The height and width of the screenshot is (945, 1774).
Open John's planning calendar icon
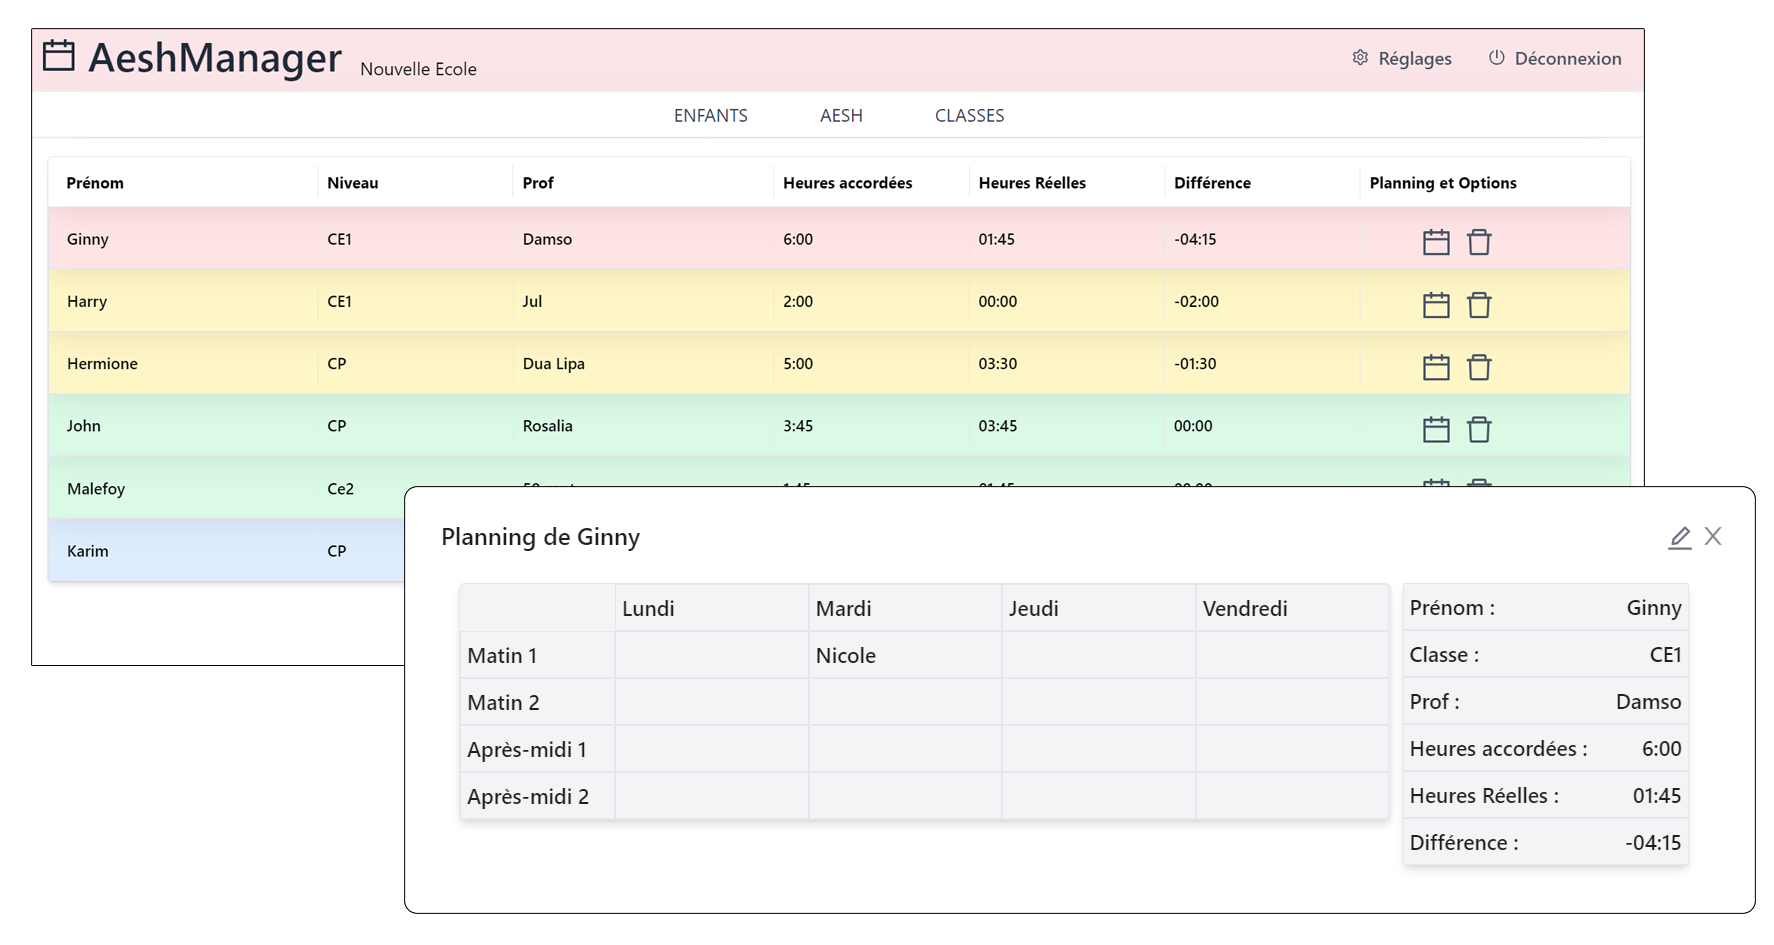(x=1435, y=429)
